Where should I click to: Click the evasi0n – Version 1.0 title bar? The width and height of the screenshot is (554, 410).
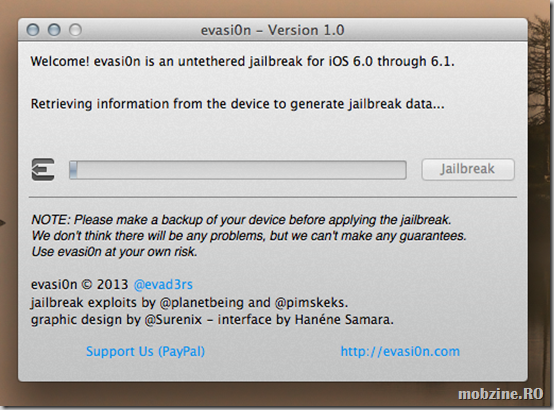[x=272, y=30]
